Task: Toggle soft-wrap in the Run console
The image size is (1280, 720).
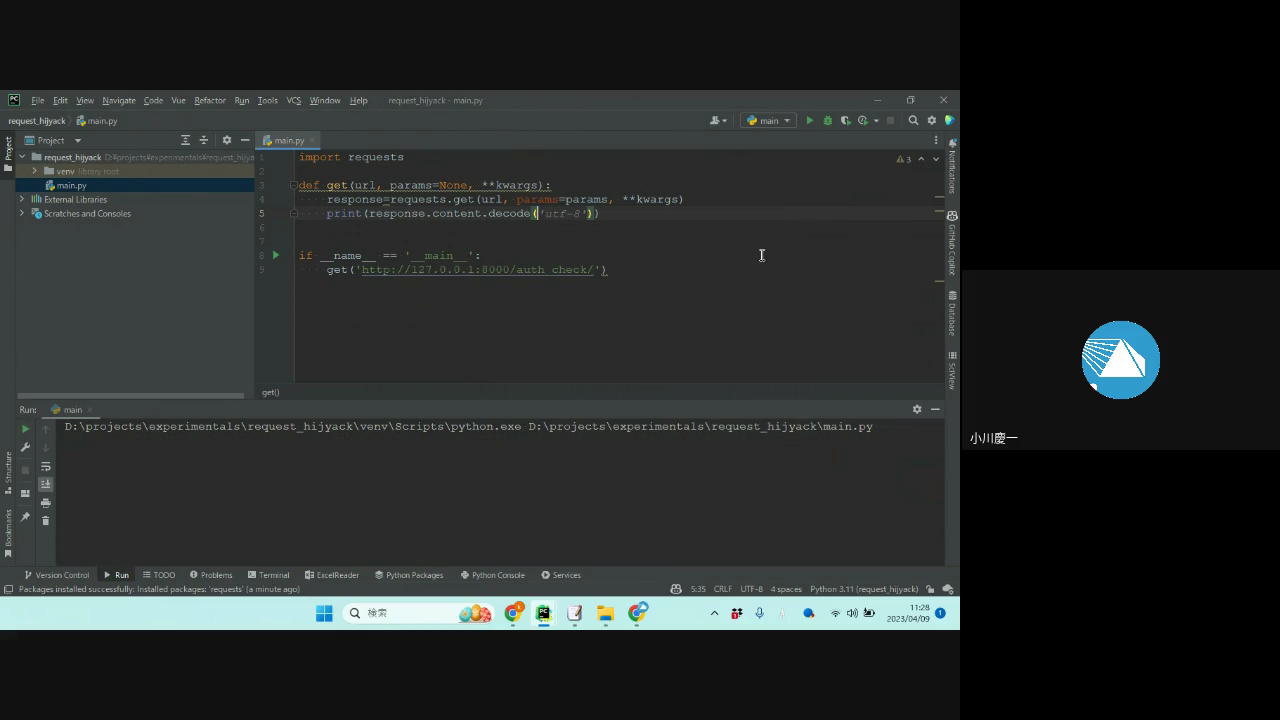Action: [x=45, y=467]
